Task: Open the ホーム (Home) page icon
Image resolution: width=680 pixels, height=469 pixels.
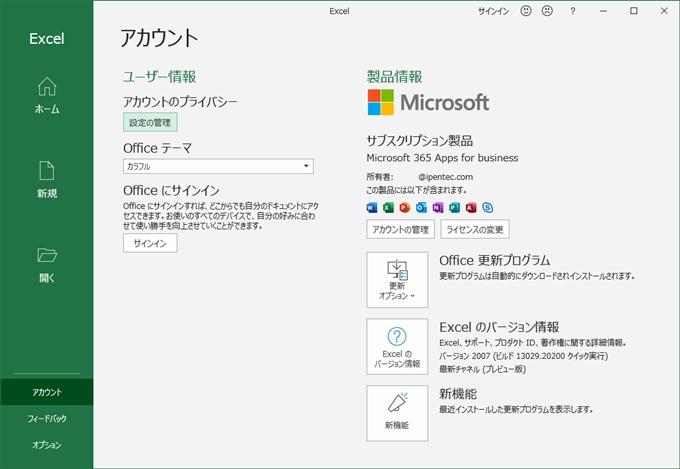Action: click(x=47, y=86)
